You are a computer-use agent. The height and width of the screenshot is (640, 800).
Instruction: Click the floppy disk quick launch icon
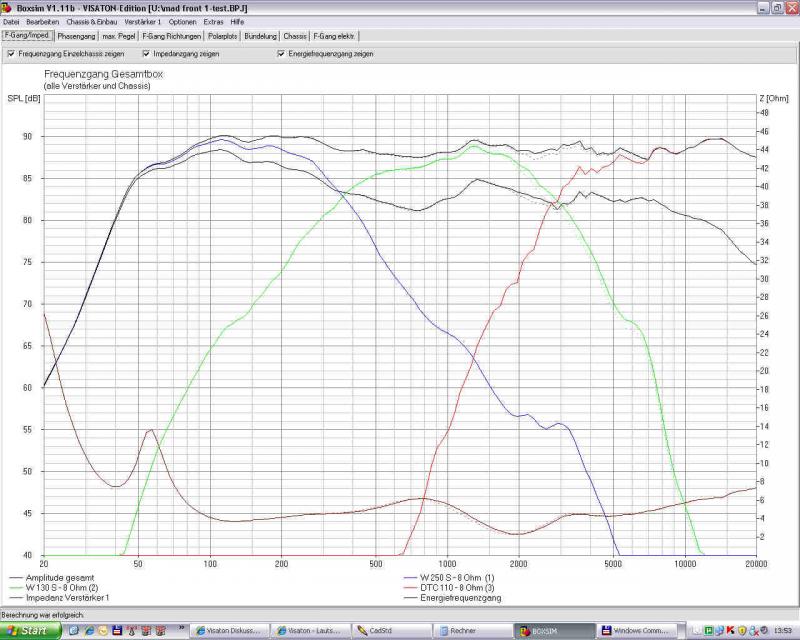[117, 631]
